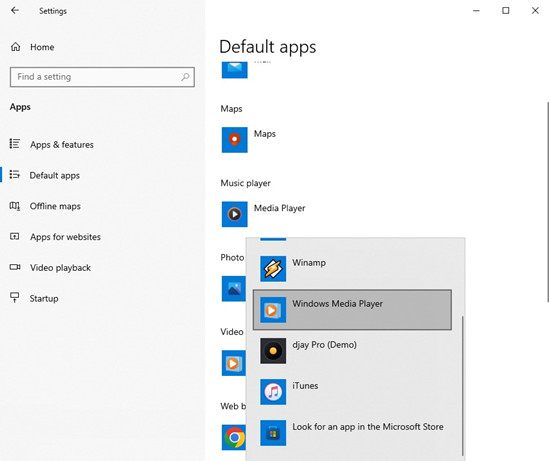Click the Mail app icon

tap(234, 70)
